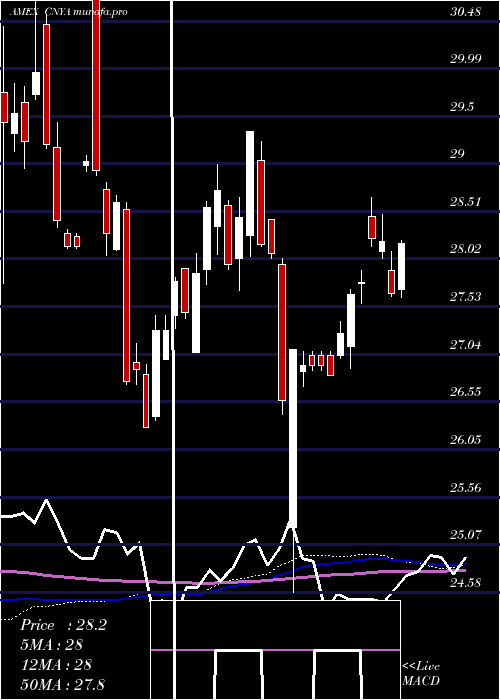Click the 29 price axis label
The image size is (500, 700).
[458, 154]
